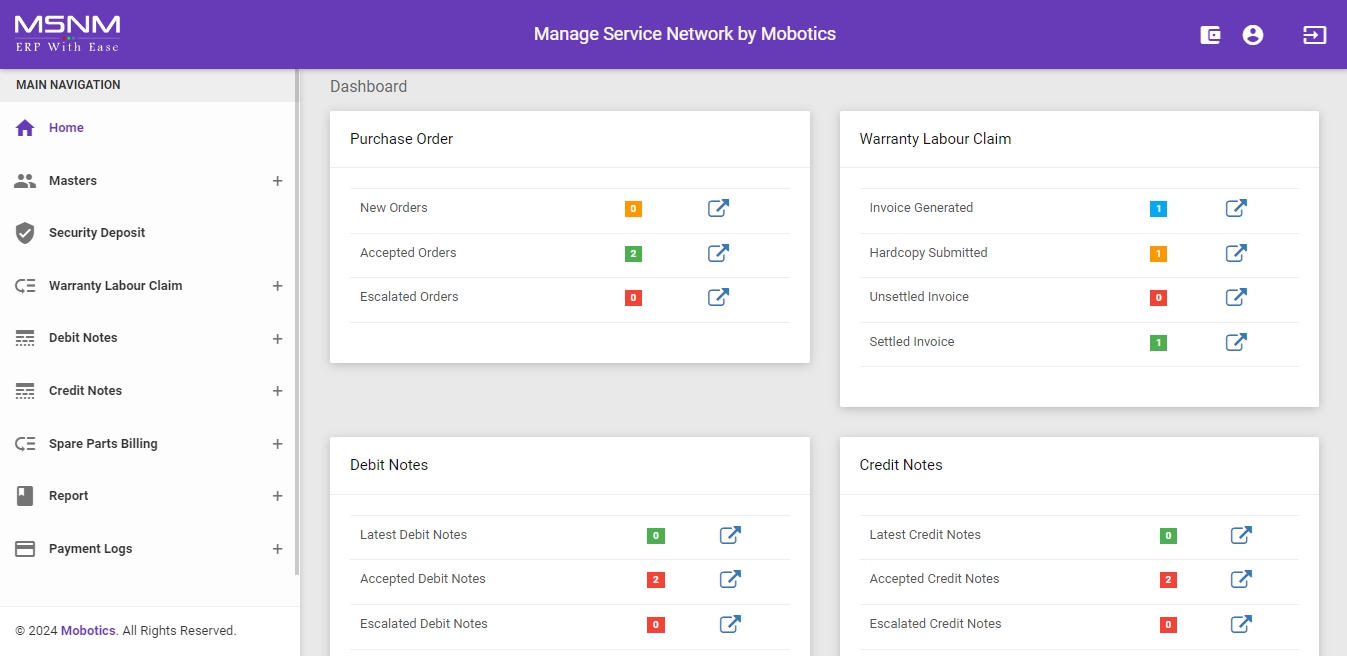Click the MSNM logo
This screenshot has height=656, width=1347.
pyautogui.click(x=67, y=33)
